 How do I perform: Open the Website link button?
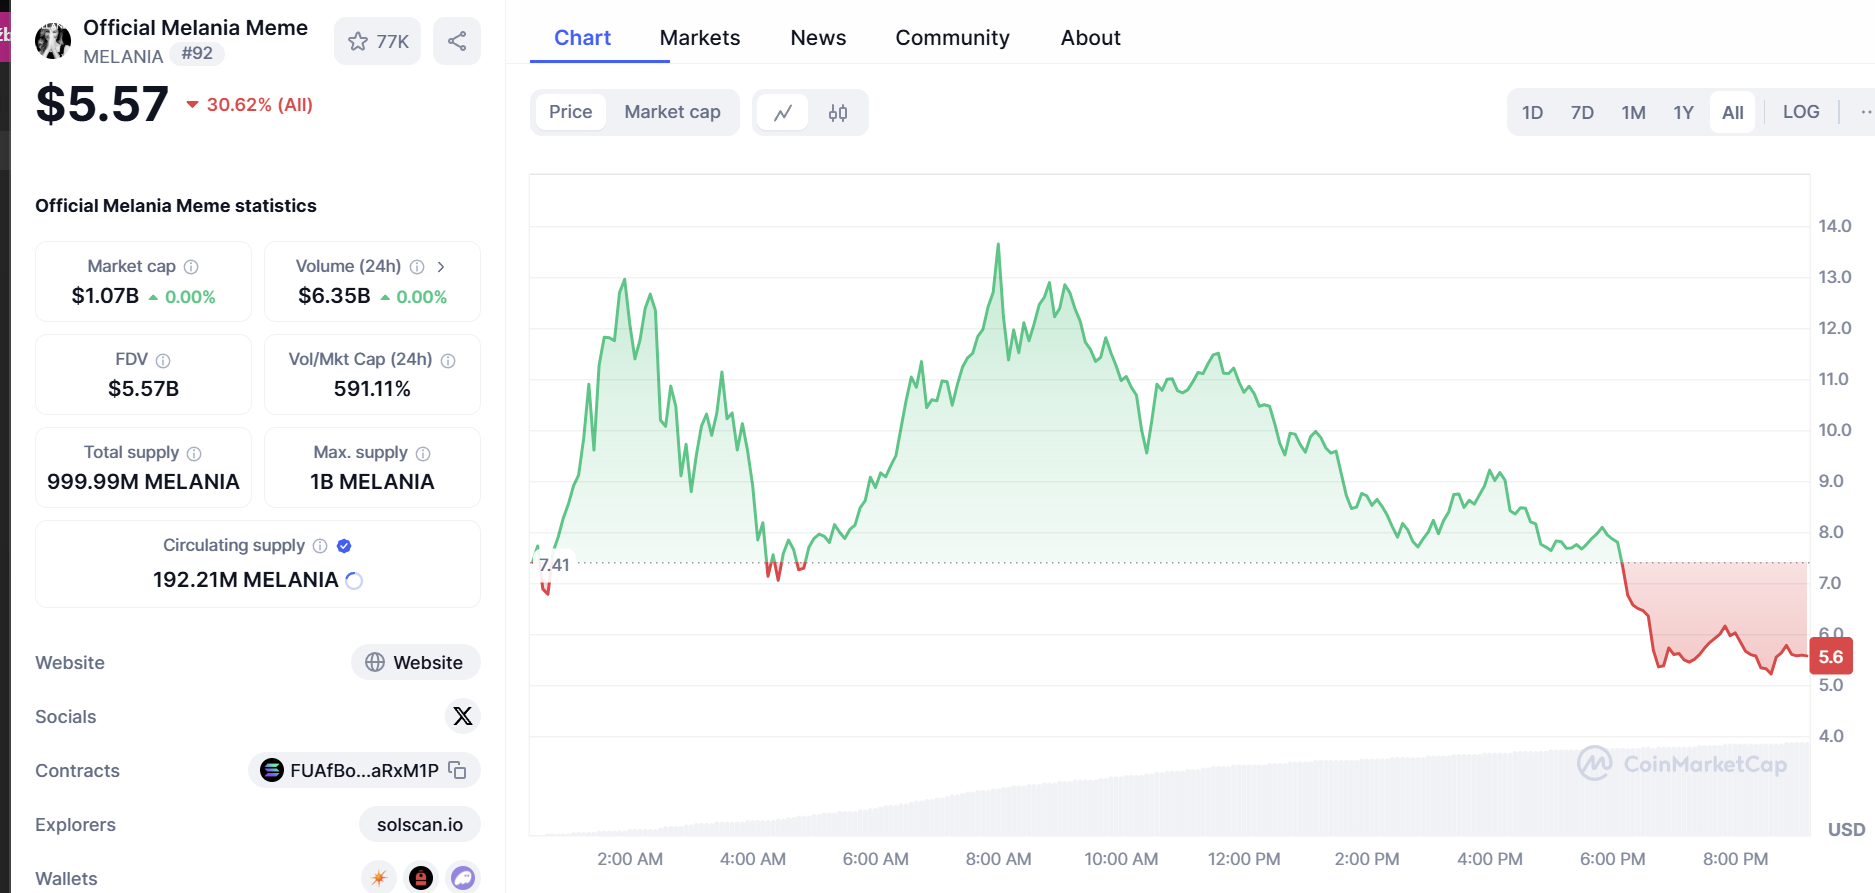(x=415, y=662)
